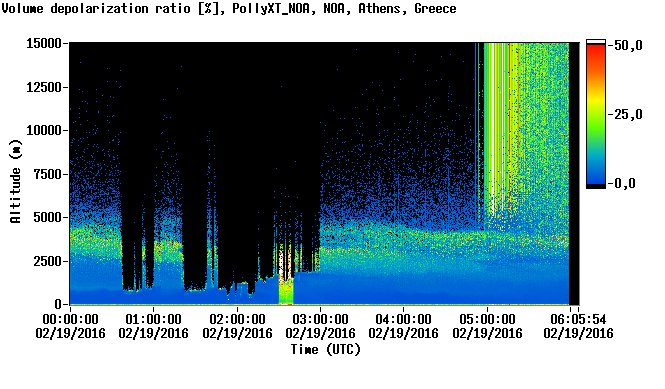Click the Time (UTC) axis title
Image resolution: width=665 pixels, height=389 pixels.
[x=326, y=350]
